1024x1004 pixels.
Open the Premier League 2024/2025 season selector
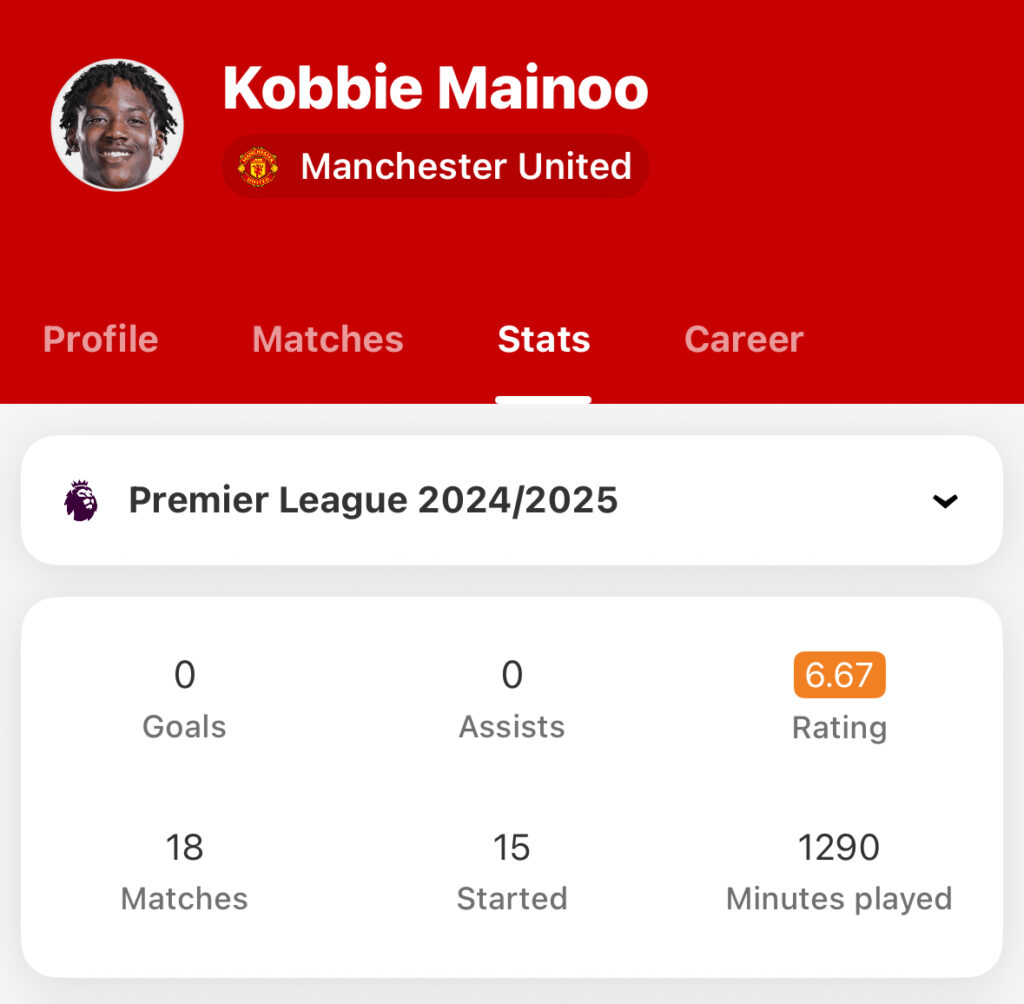point(512,500)
